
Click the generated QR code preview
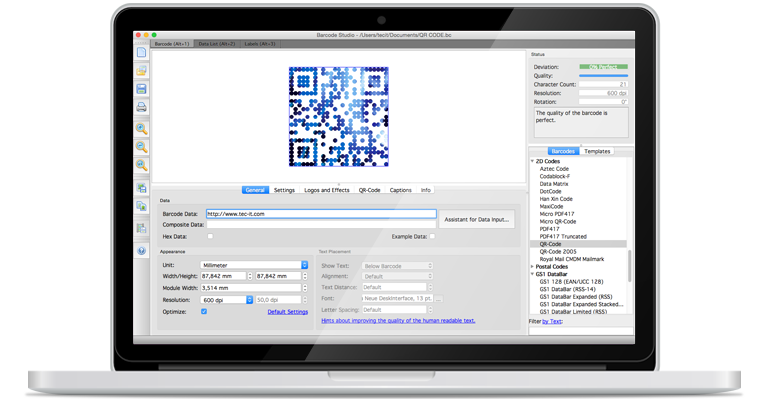tap(339, 117)
